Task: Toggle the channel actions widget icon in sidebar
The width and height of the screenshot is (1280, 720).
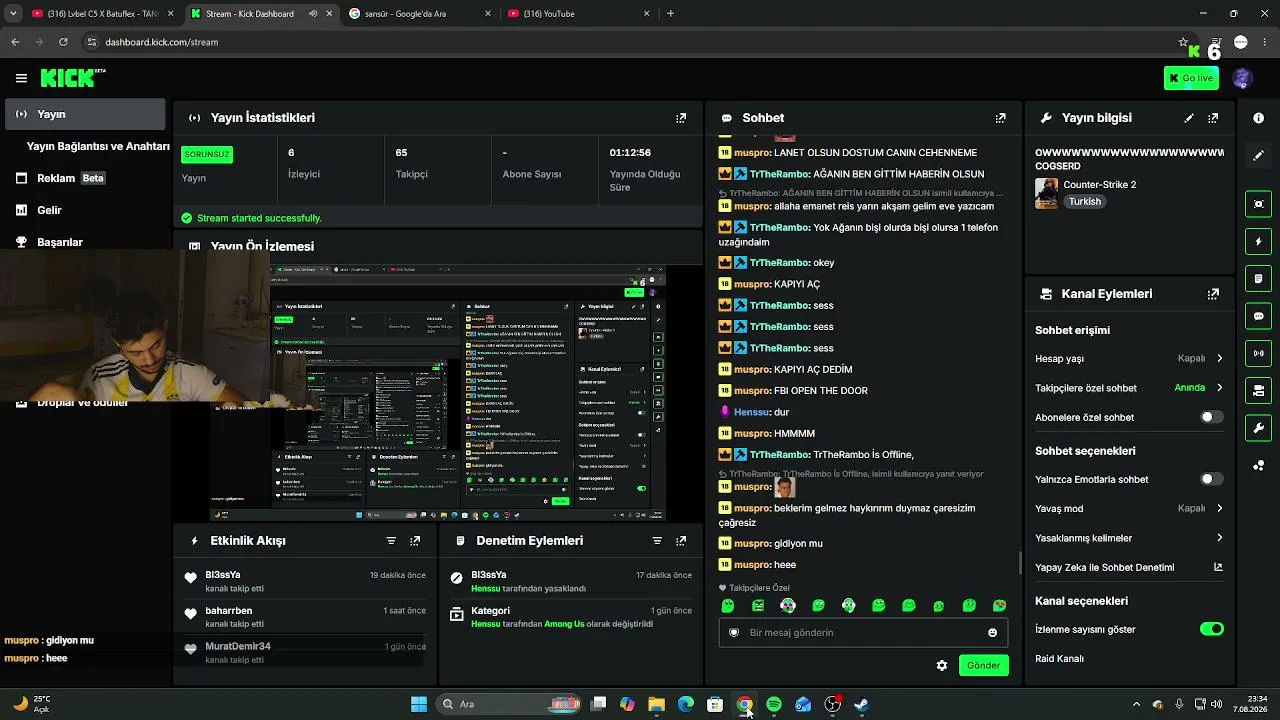Action: coord(1258,390)
